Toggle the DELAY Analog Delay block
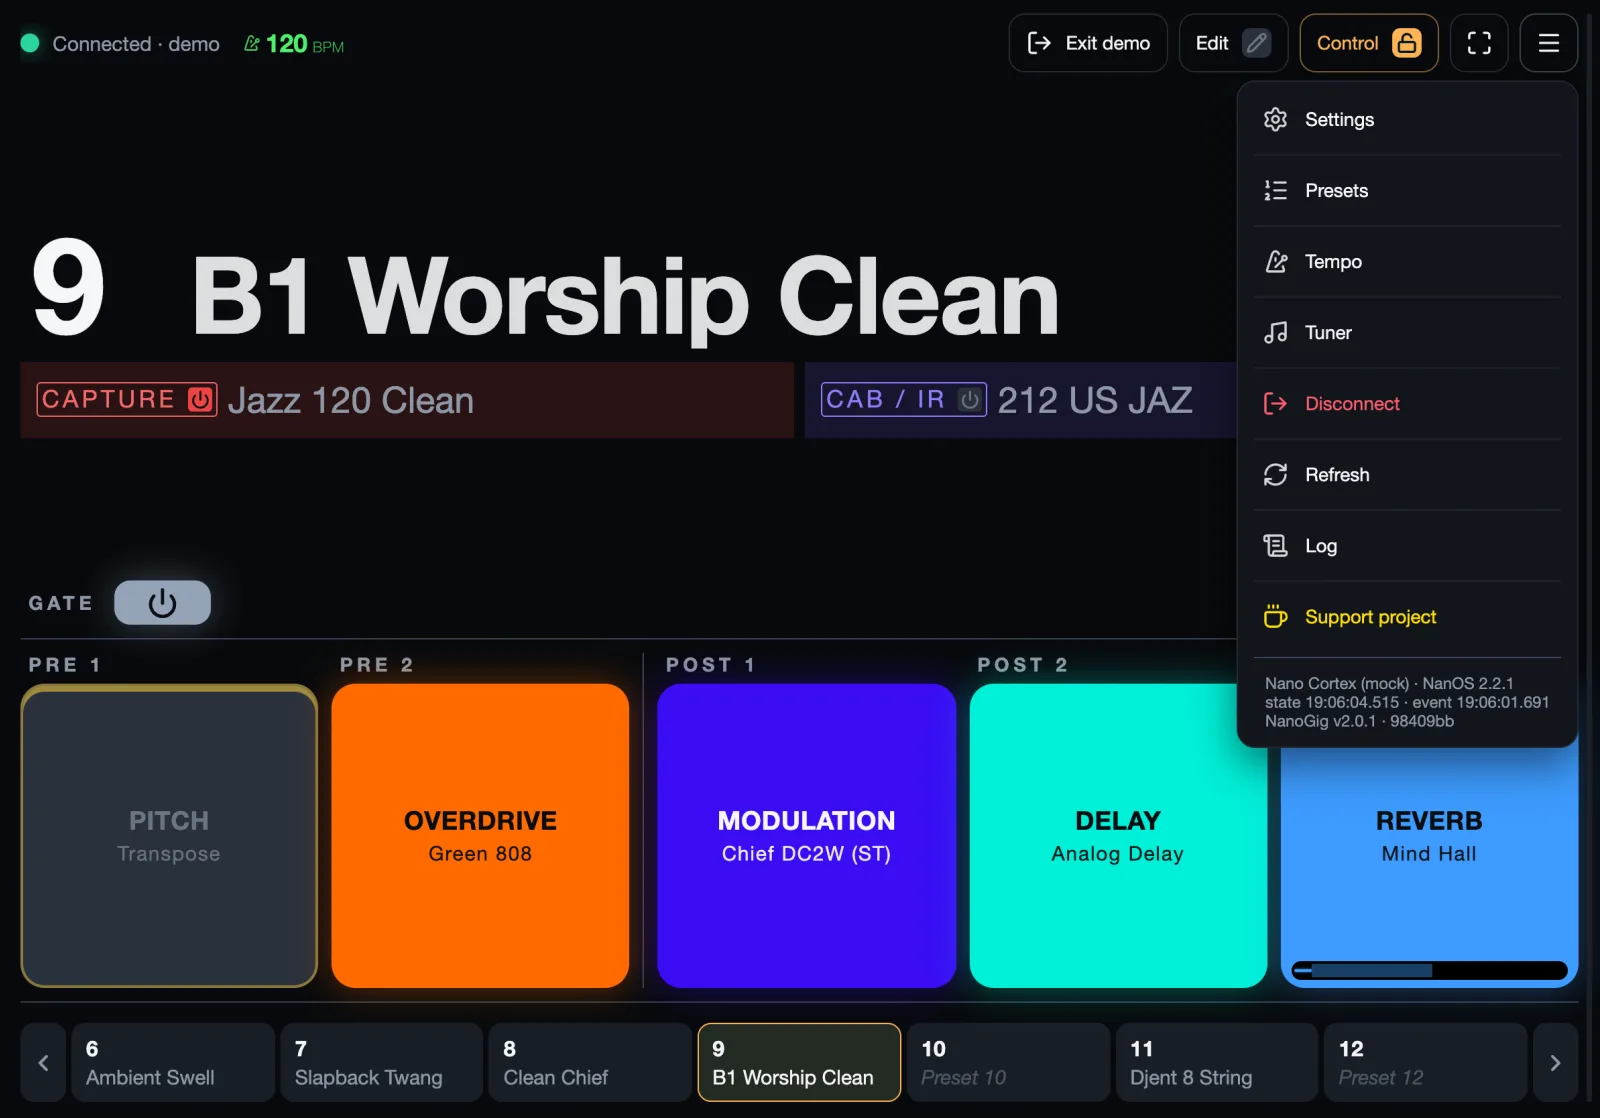 click(x=1118, y=836)
